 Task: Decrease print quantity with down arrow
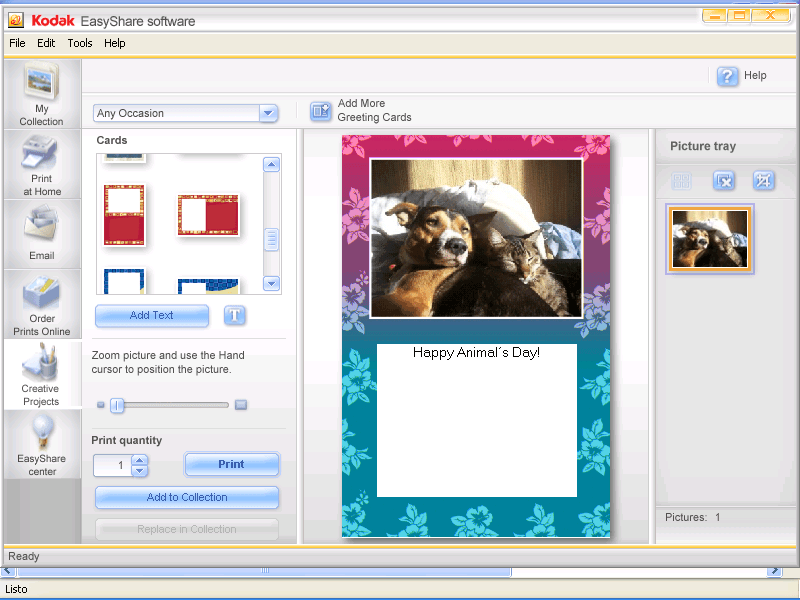click(x=140, y=471)
